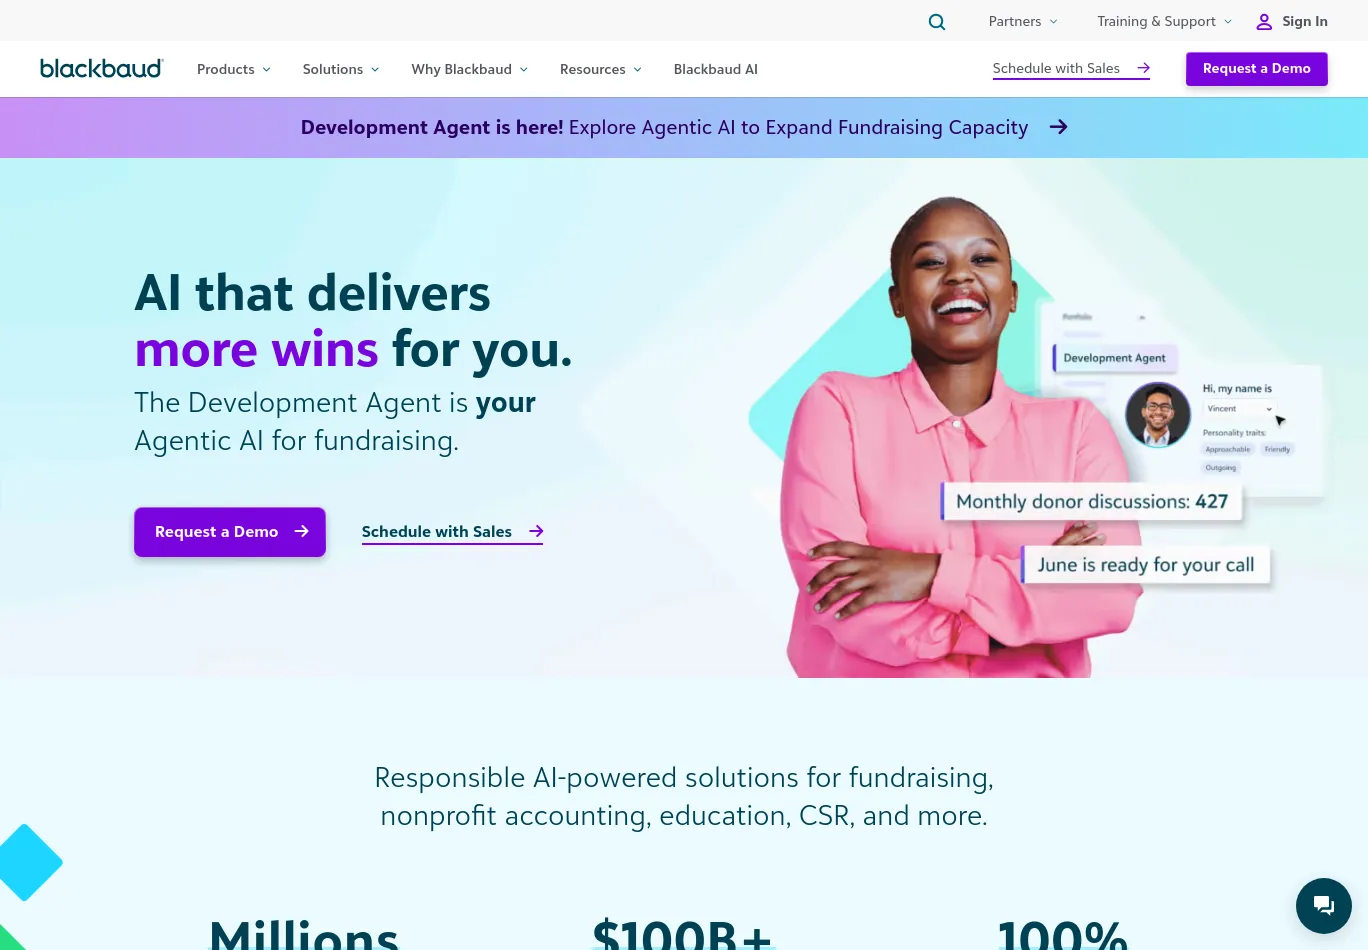This screenshot has width=1368, height=950.
Task: Click the arrow beside header Schedule with Sales
Action: click(1143, 68)
